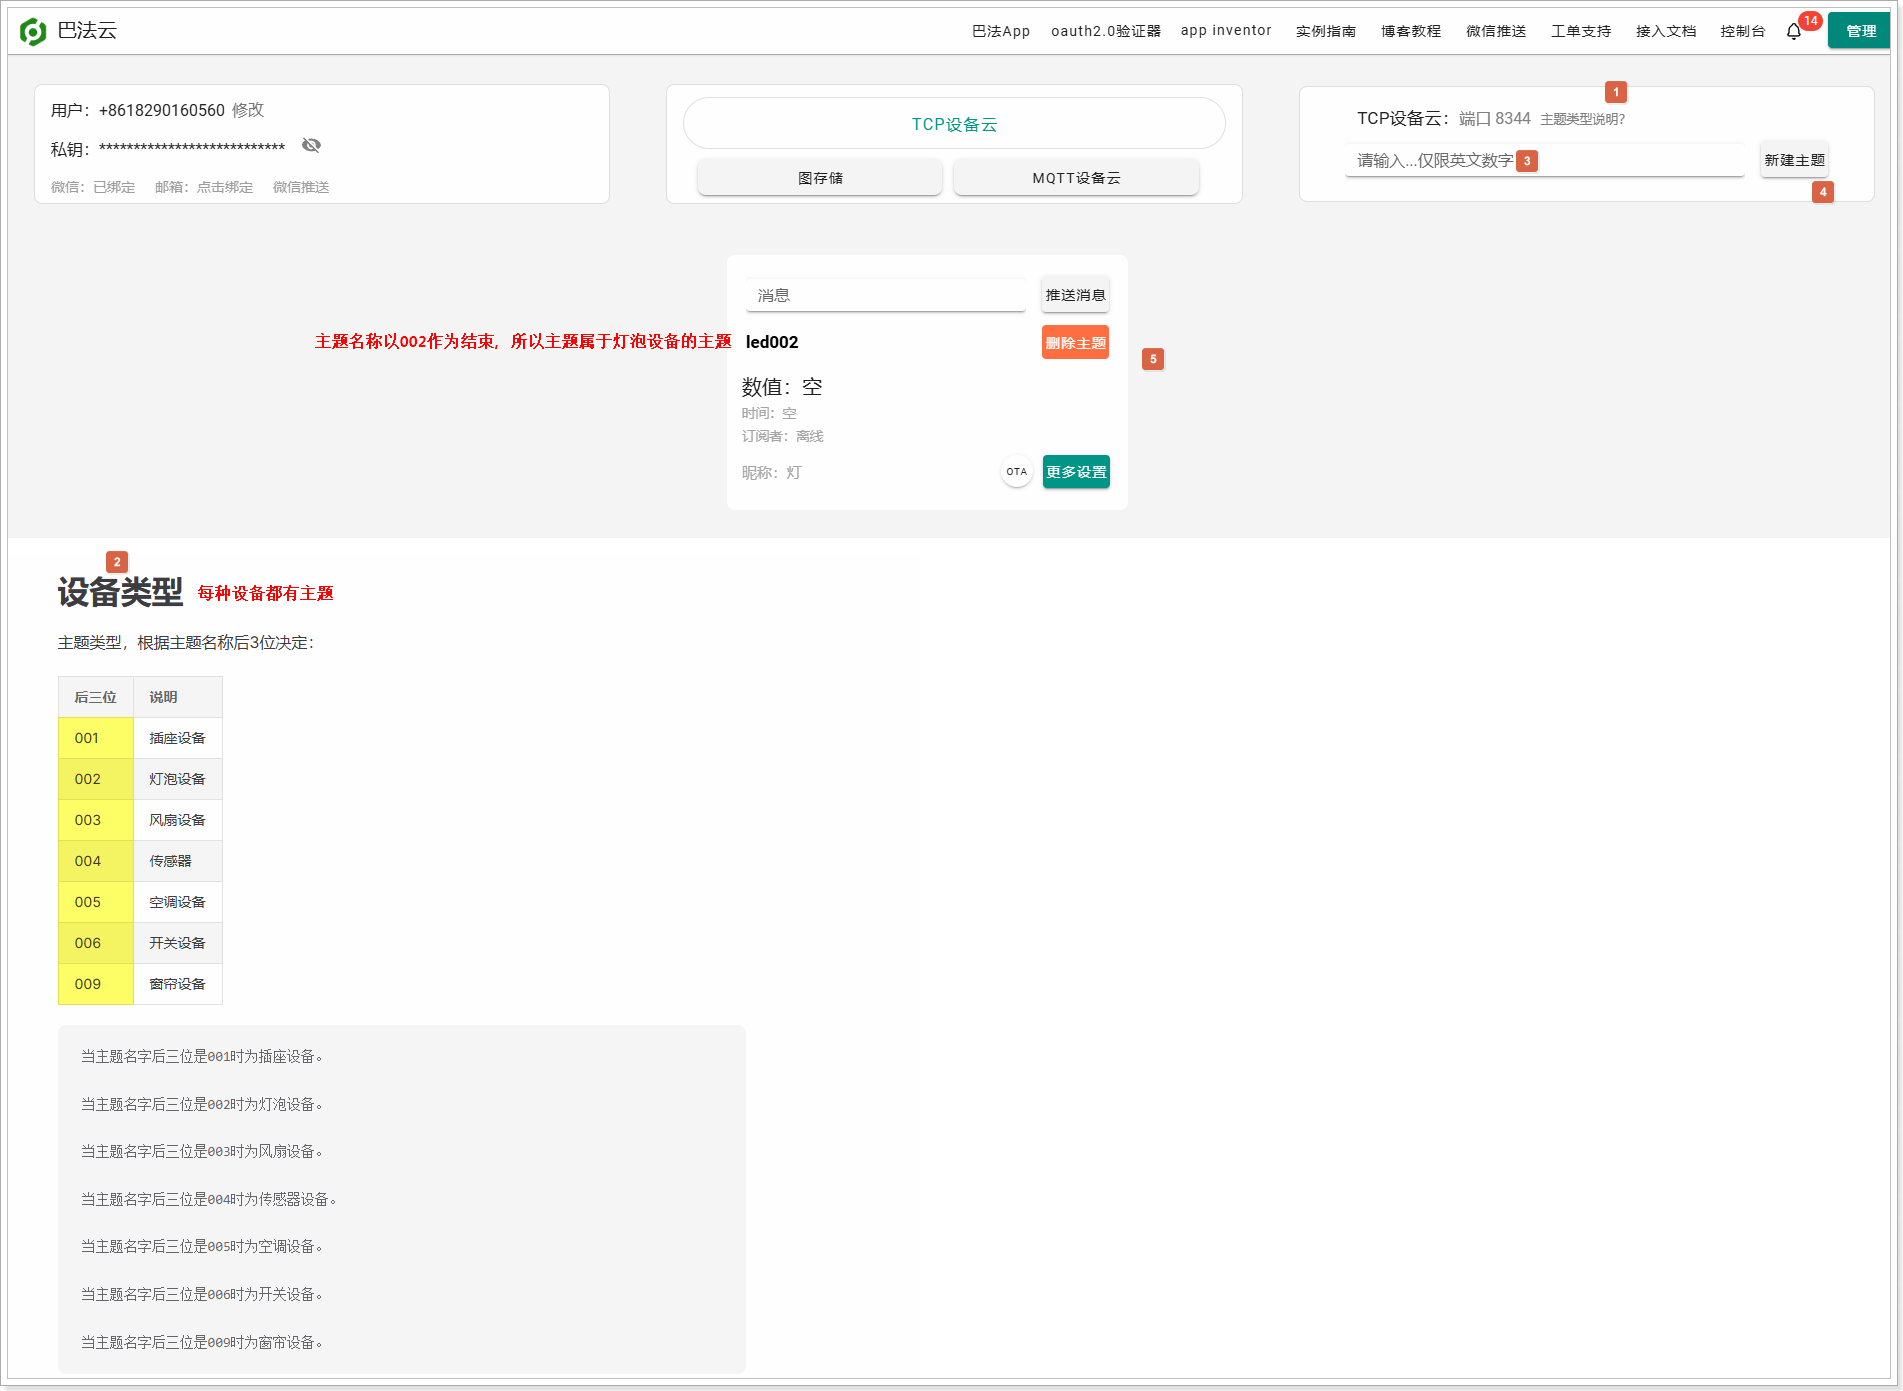Click the 灯泡设备 table cell

(x=178, y=779)
